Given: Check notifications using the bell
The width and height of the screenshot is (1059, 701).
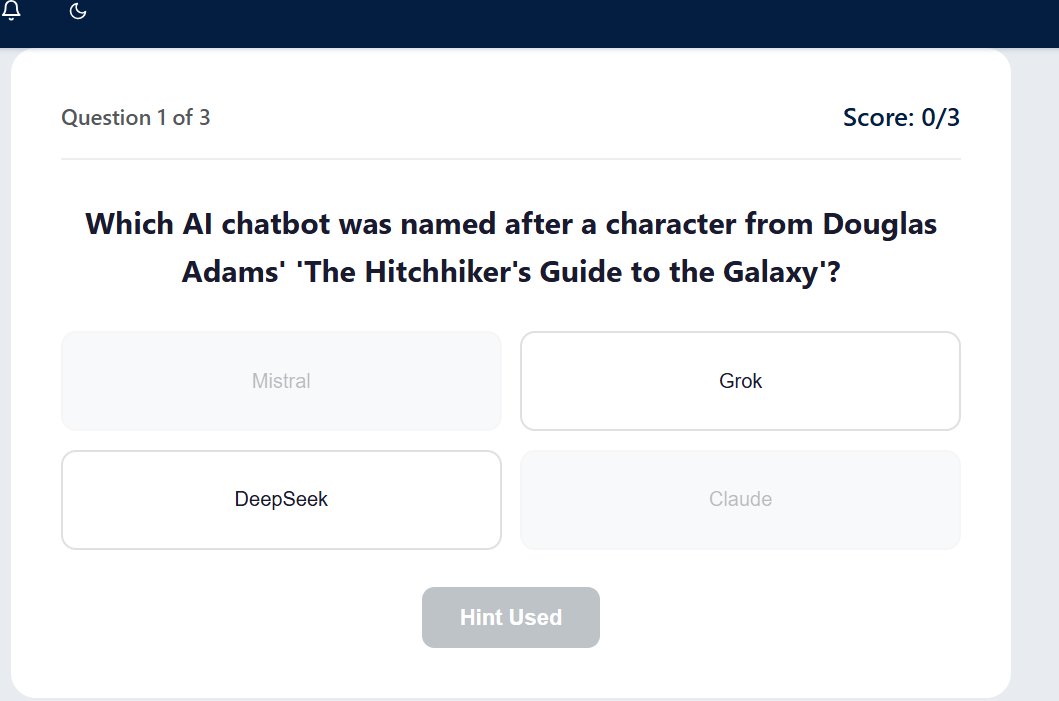Looking at the screenshot, I should (x=14, y=13).
